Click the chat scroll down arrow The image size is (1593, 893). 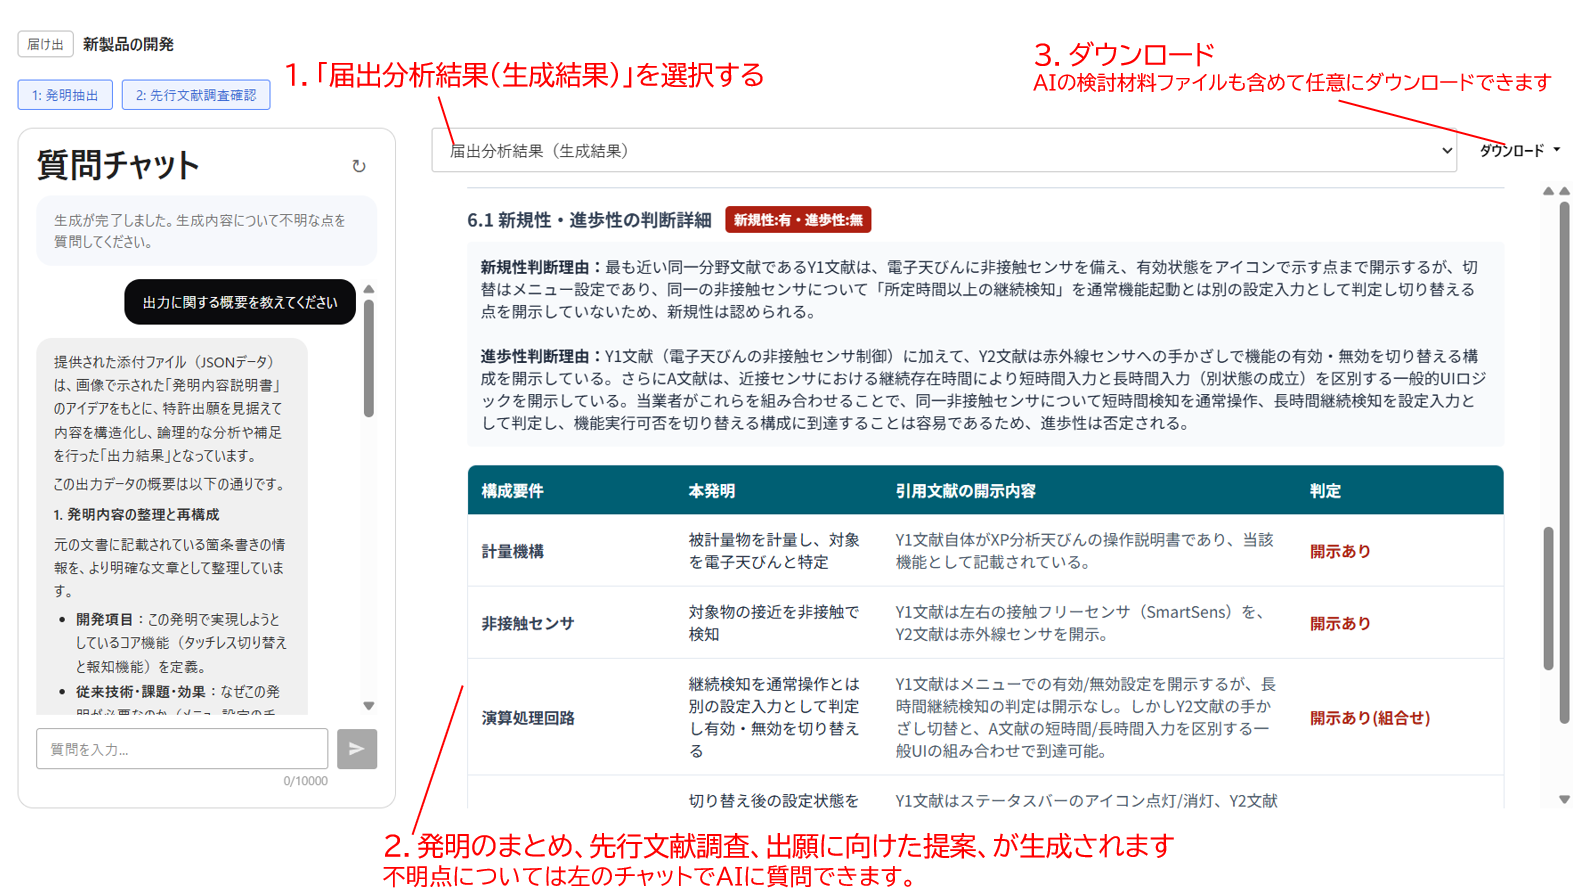[369, 706]
